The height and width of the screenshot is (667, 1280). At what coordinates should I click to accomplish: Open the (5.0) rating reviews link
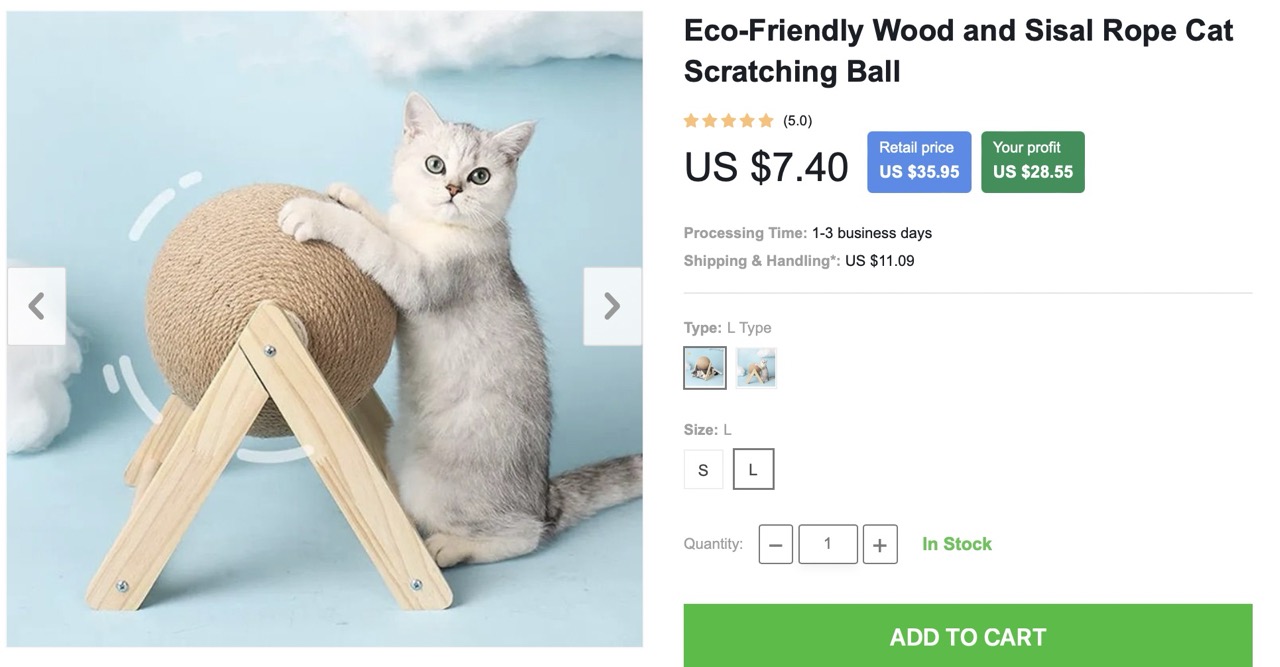pyautogui.click(x=797, y=121)
